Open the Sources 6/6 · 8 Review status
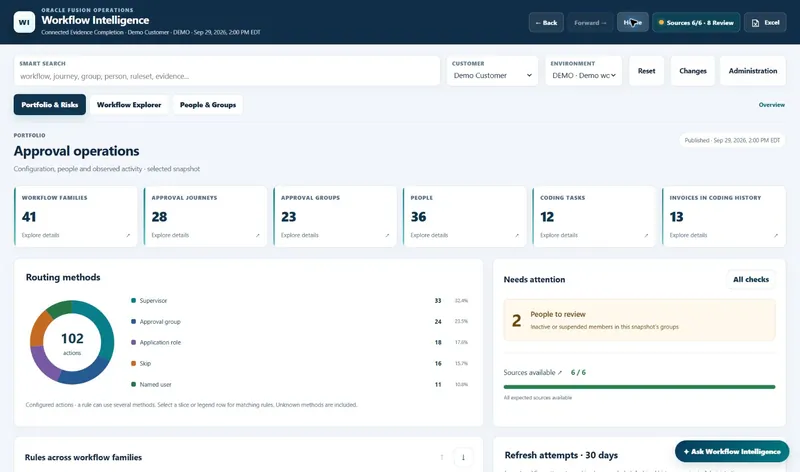800x472 pixels. click(696, 22)
